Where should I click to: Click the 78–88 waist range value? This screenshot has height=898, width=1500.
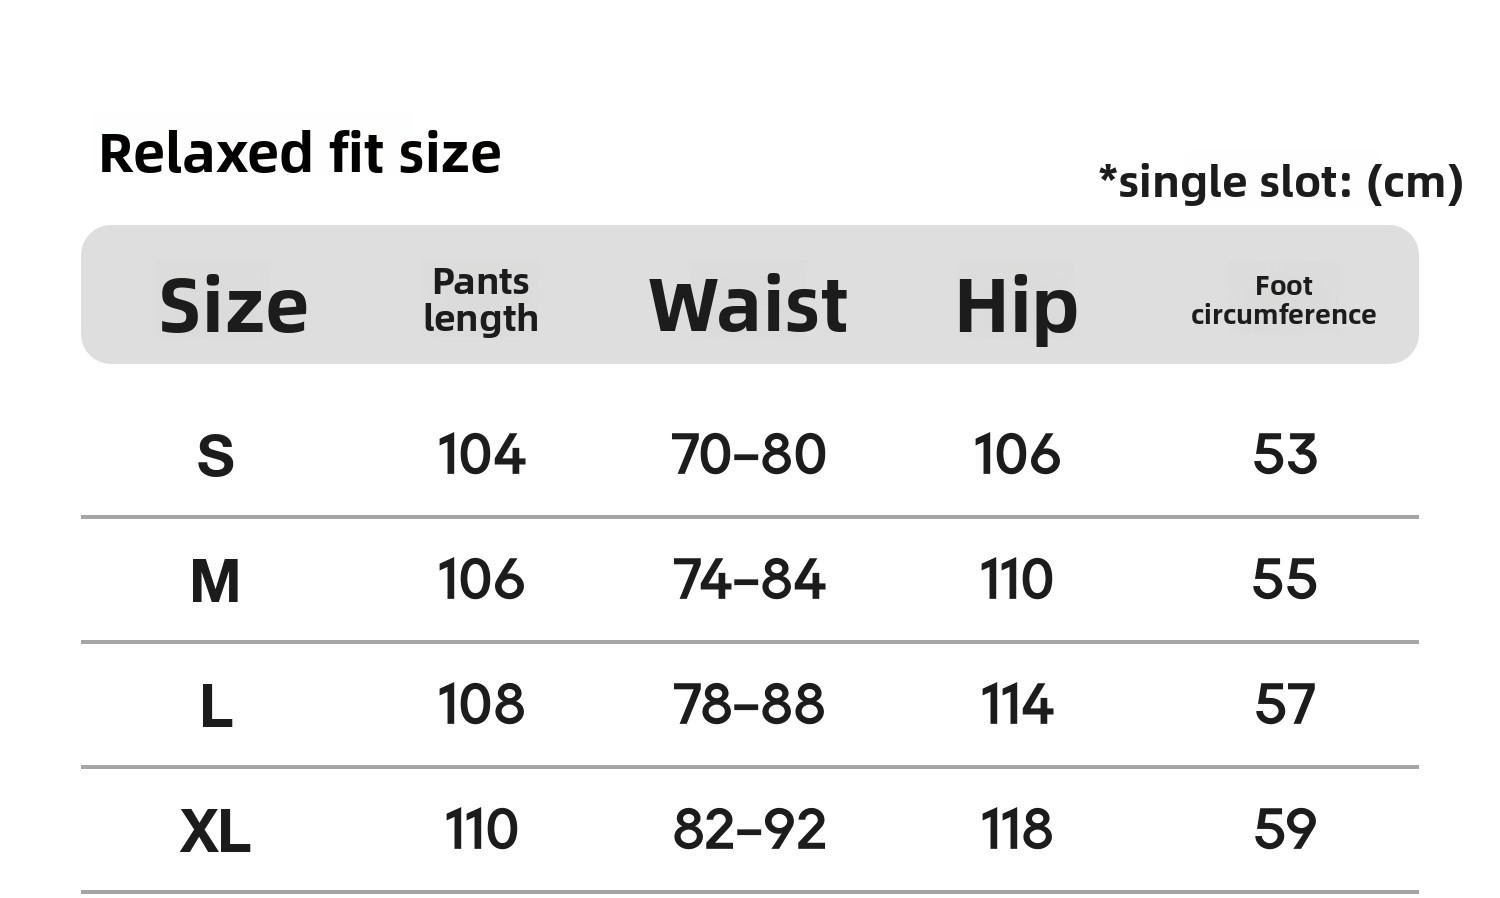(748, 705)
